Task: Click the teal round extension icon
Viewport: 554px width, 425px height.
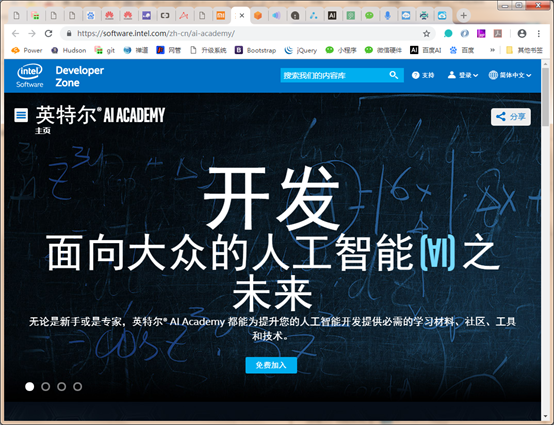Action: [x=448, y=34]
